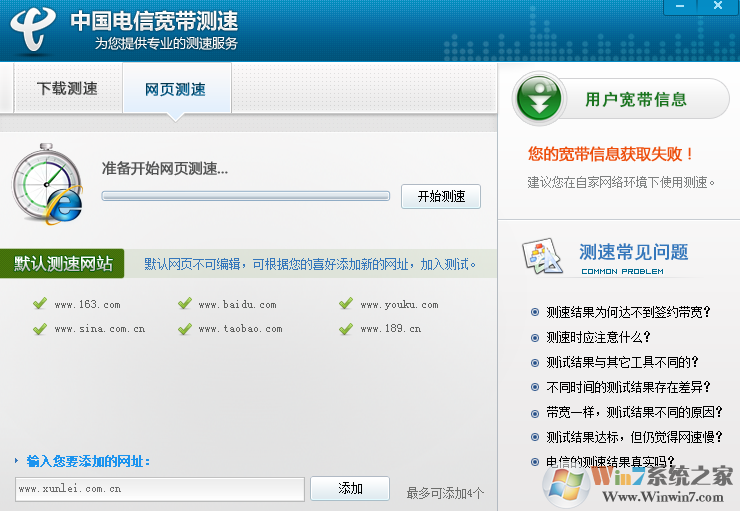Image resolution: width=740 pixels, height=511 pixels.
Task: Open 测试结果与其它工具不同的? question
Action: (x=622, y=362)
